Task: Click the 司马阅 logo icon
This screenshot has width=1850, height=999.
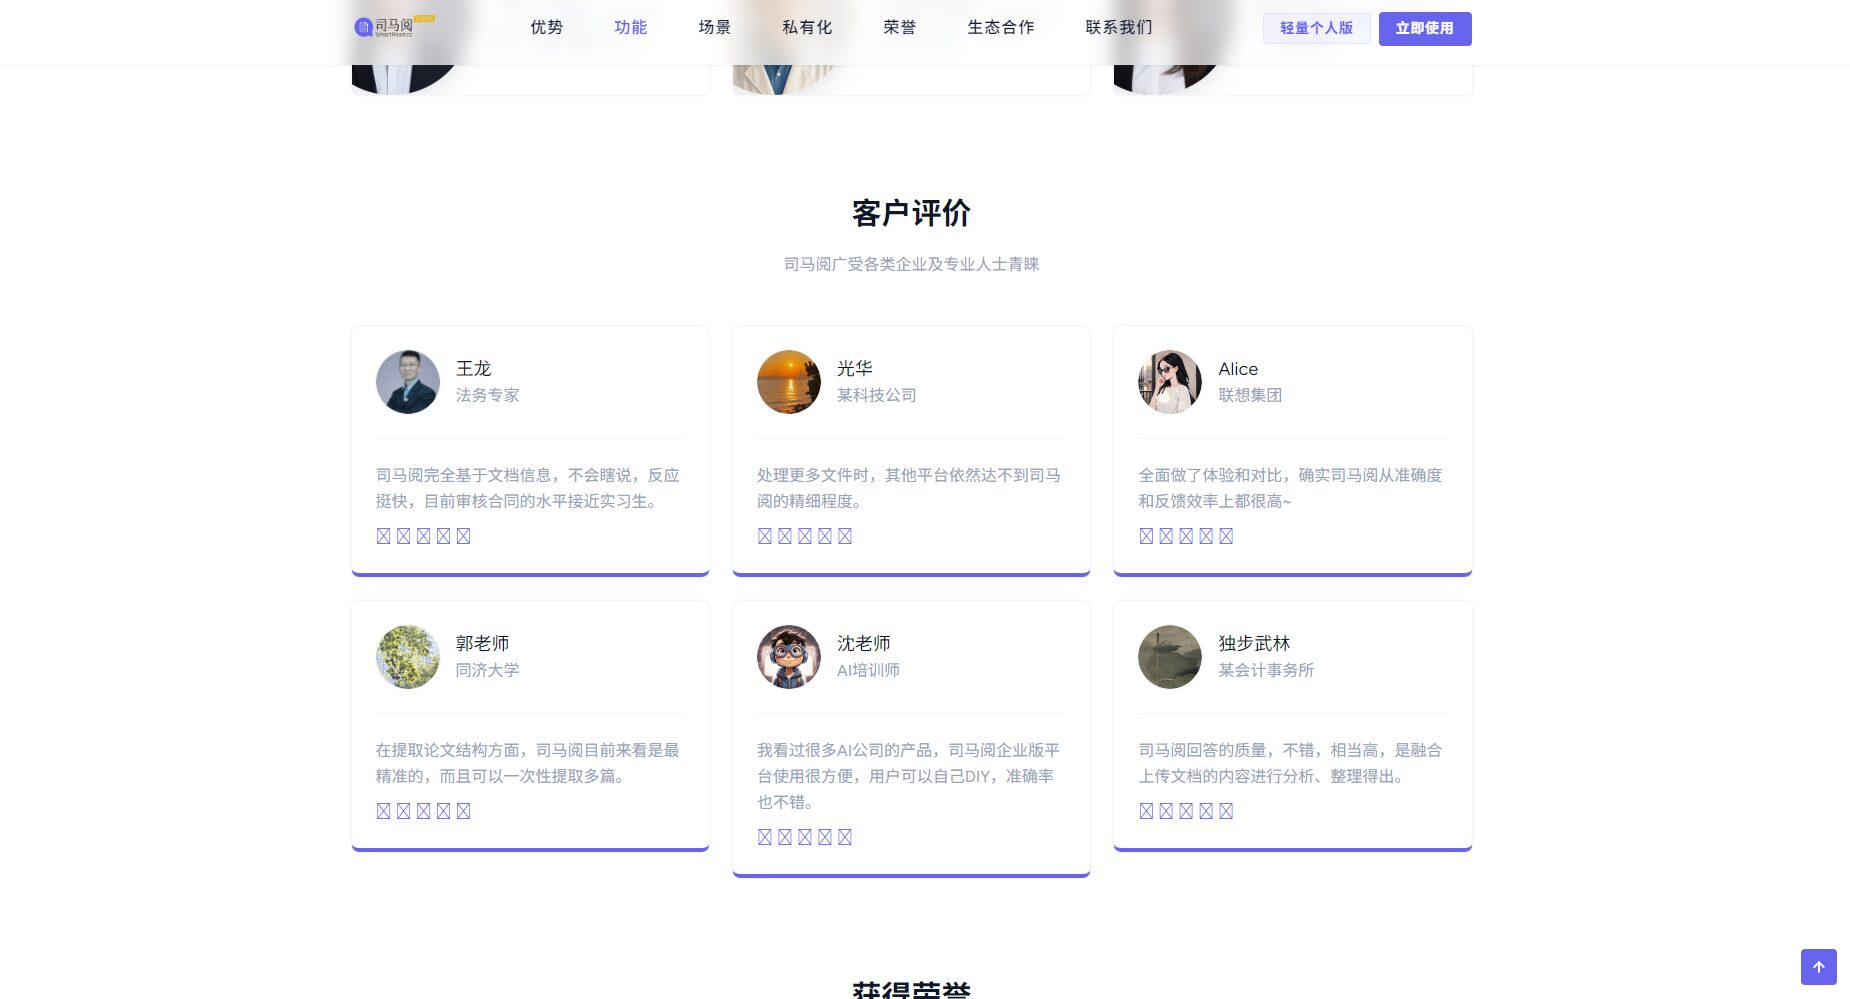Action: 361,28
